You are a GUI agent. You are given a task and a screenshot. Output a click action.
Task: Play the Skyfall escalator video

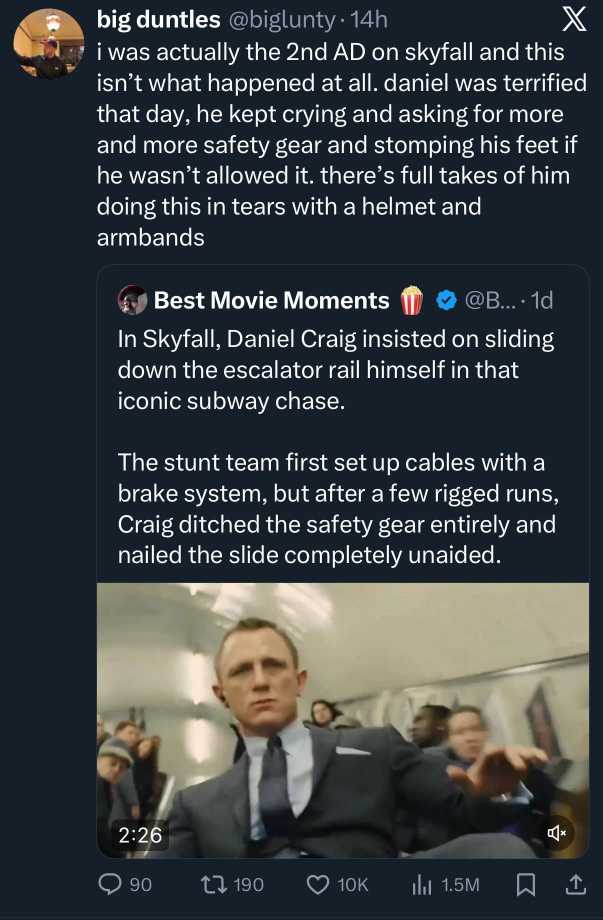342,720
